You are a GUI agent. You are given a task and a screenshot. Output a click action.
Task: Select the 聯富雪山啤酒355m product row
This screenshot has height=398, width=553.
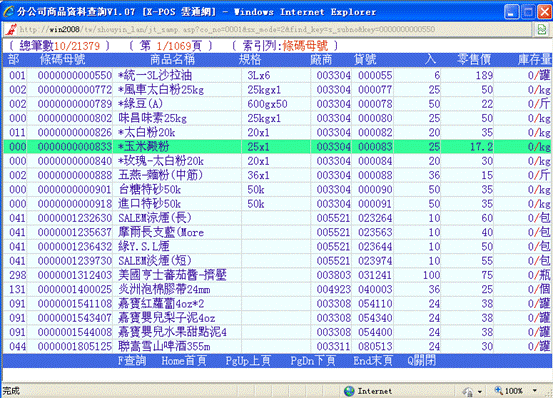coord(277,346)
